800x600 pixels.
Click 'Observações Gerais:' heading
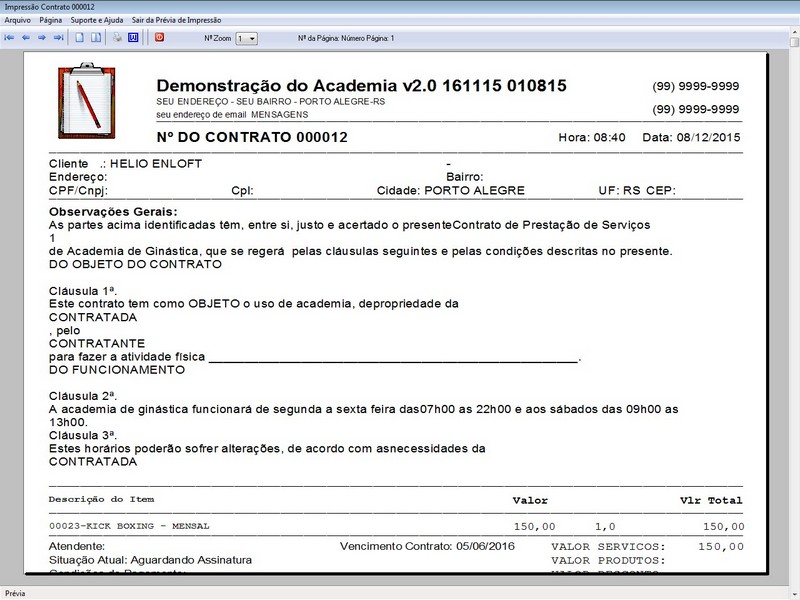click(x=113, y=212)
